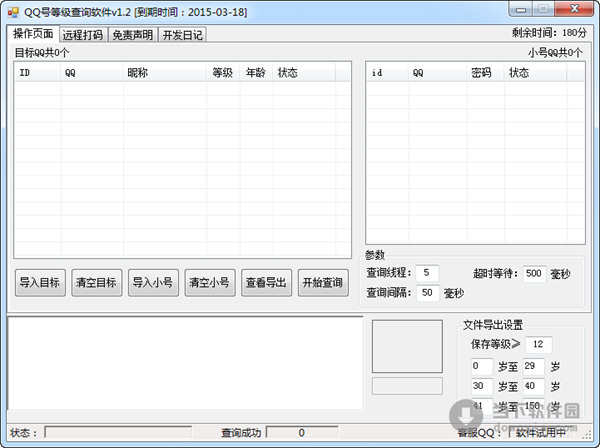Click the 状态 column header in target list

coord(305,72)
